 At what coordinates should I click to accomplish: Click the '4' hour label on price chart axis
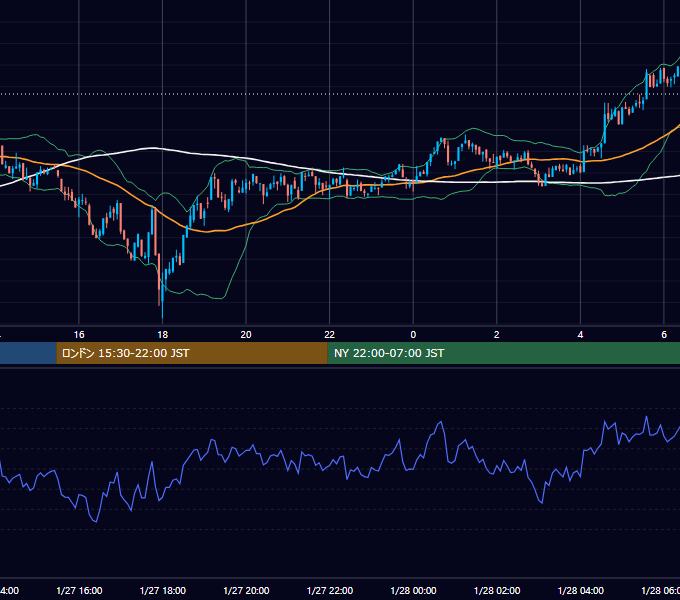coord(580,335)
